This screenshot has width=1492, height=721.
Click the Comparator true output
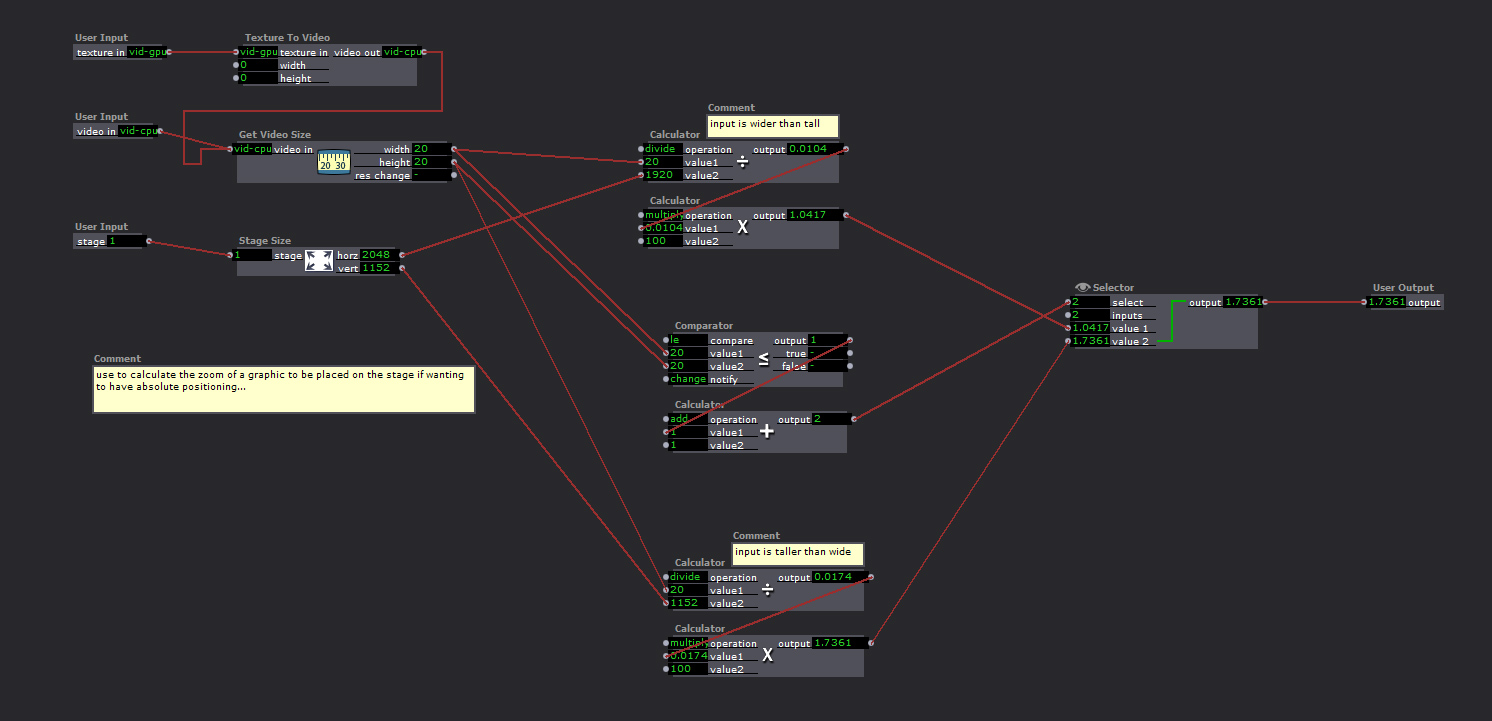click(827, 353)
